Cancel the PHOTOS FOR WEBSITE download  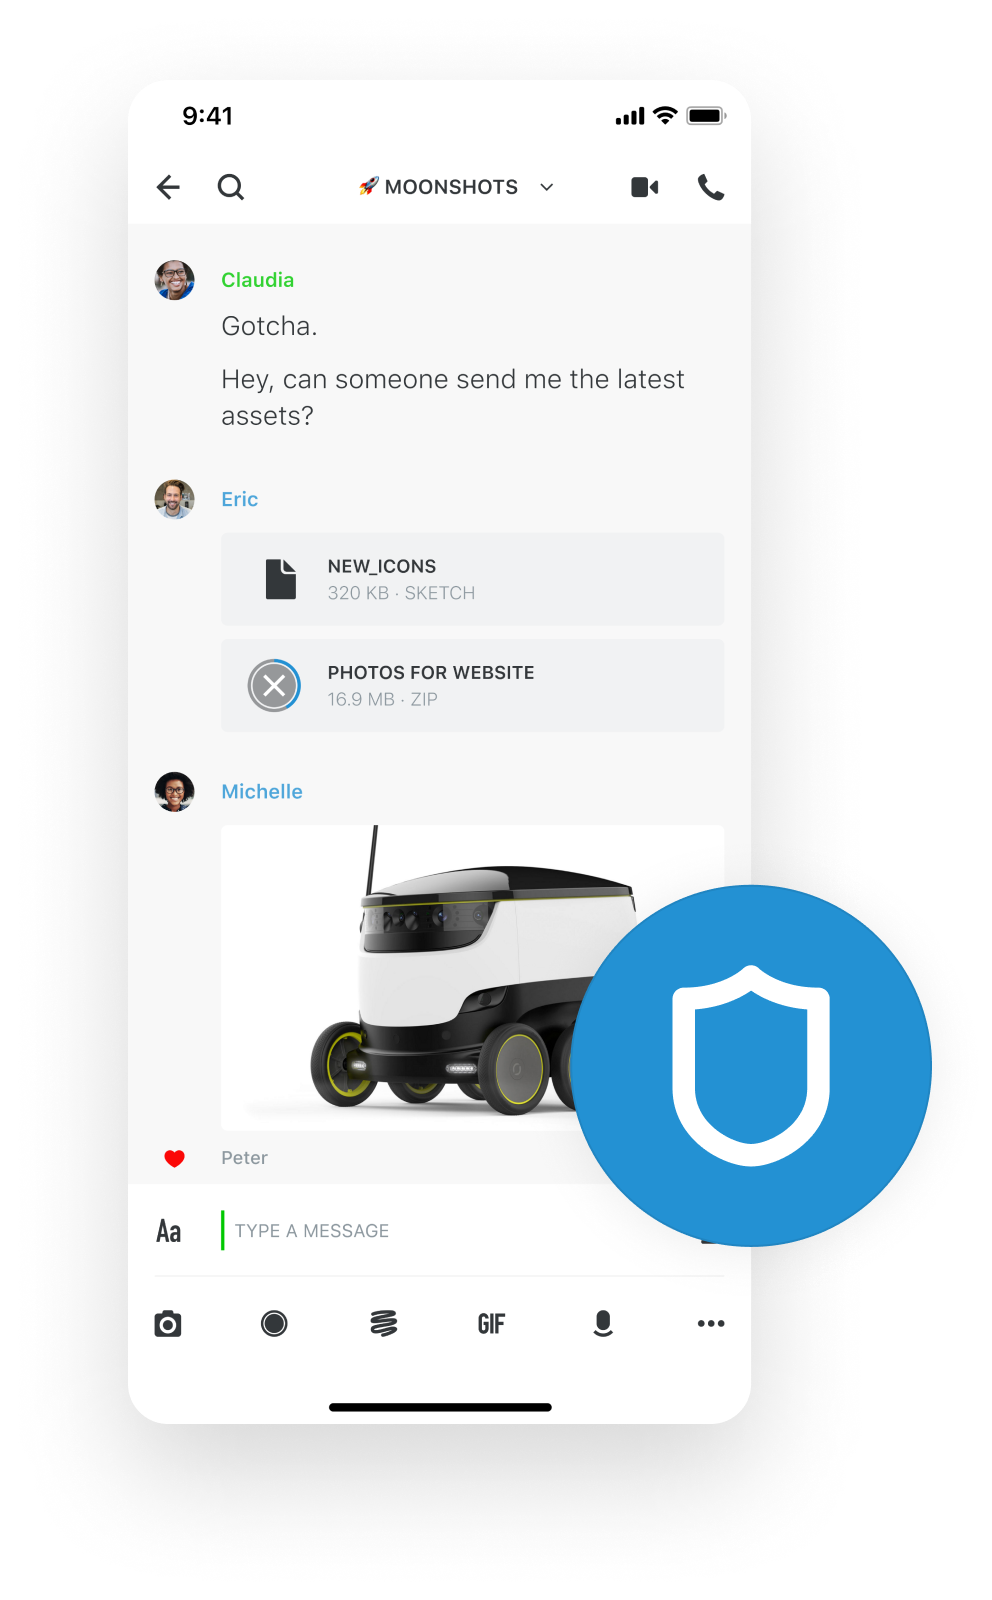pyautogui.click(x=274, y=686)
